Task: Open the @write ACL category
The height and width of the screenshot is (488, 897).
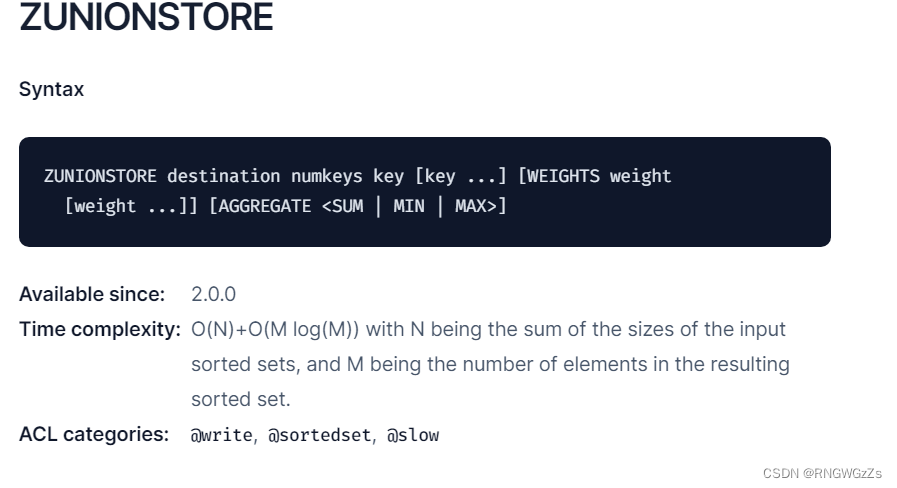Action: [x=222, y=435]
